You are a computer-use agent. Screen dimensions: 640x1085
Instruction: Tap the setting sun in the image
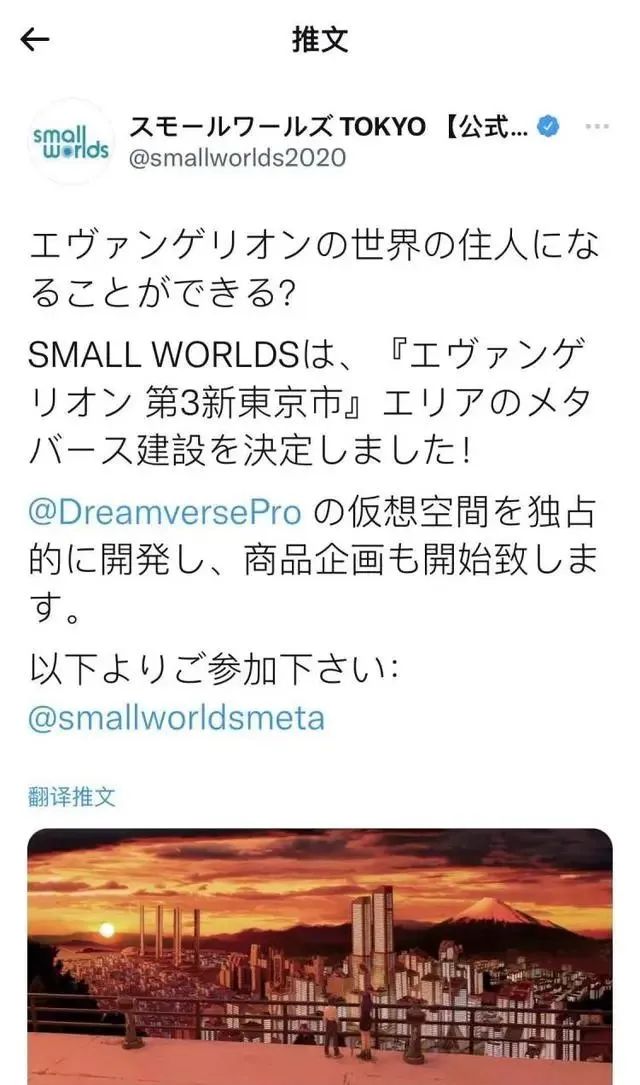[106, 930]
